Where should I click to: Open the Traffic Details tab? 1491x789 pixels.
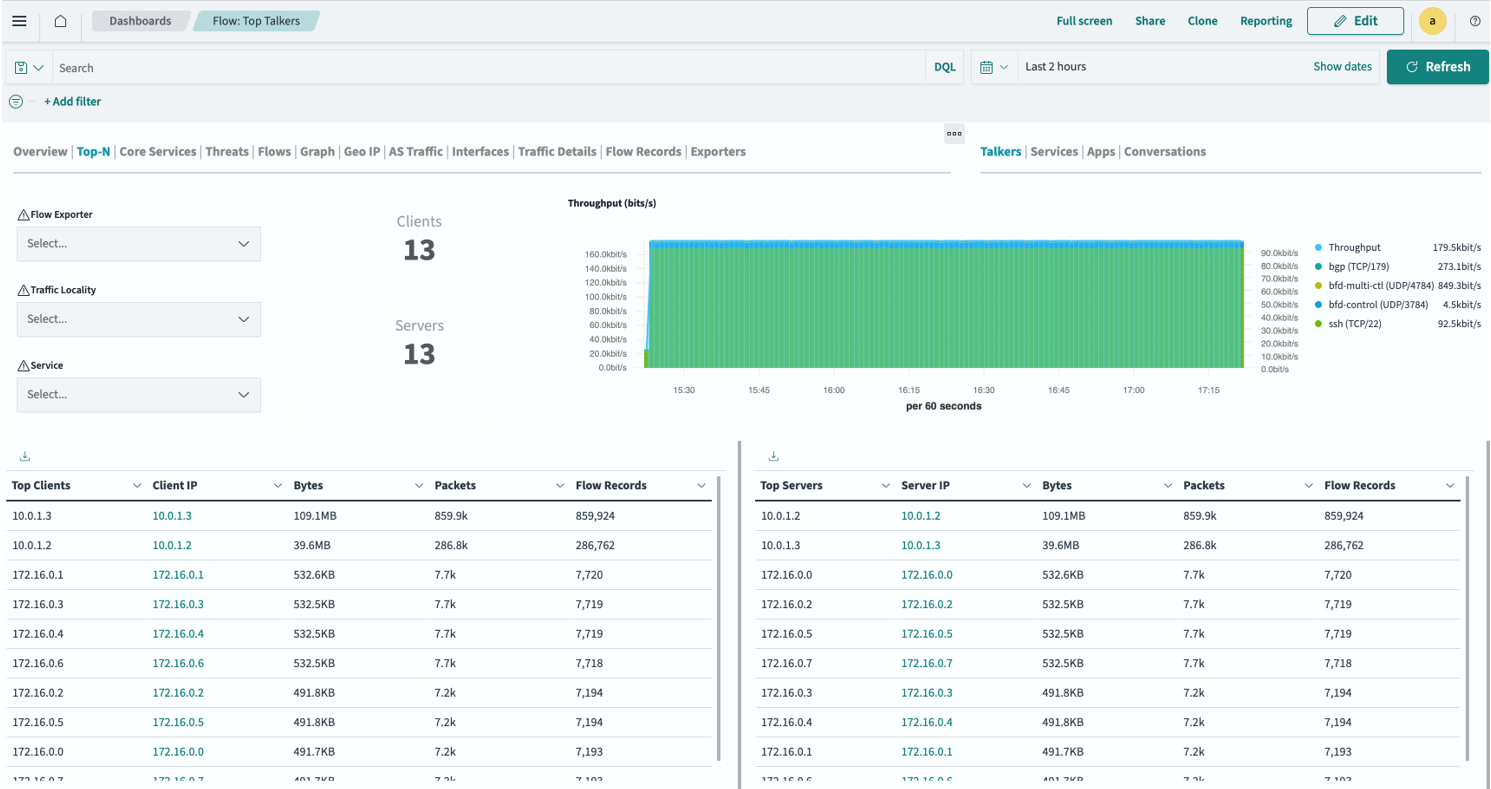(557, 152)
